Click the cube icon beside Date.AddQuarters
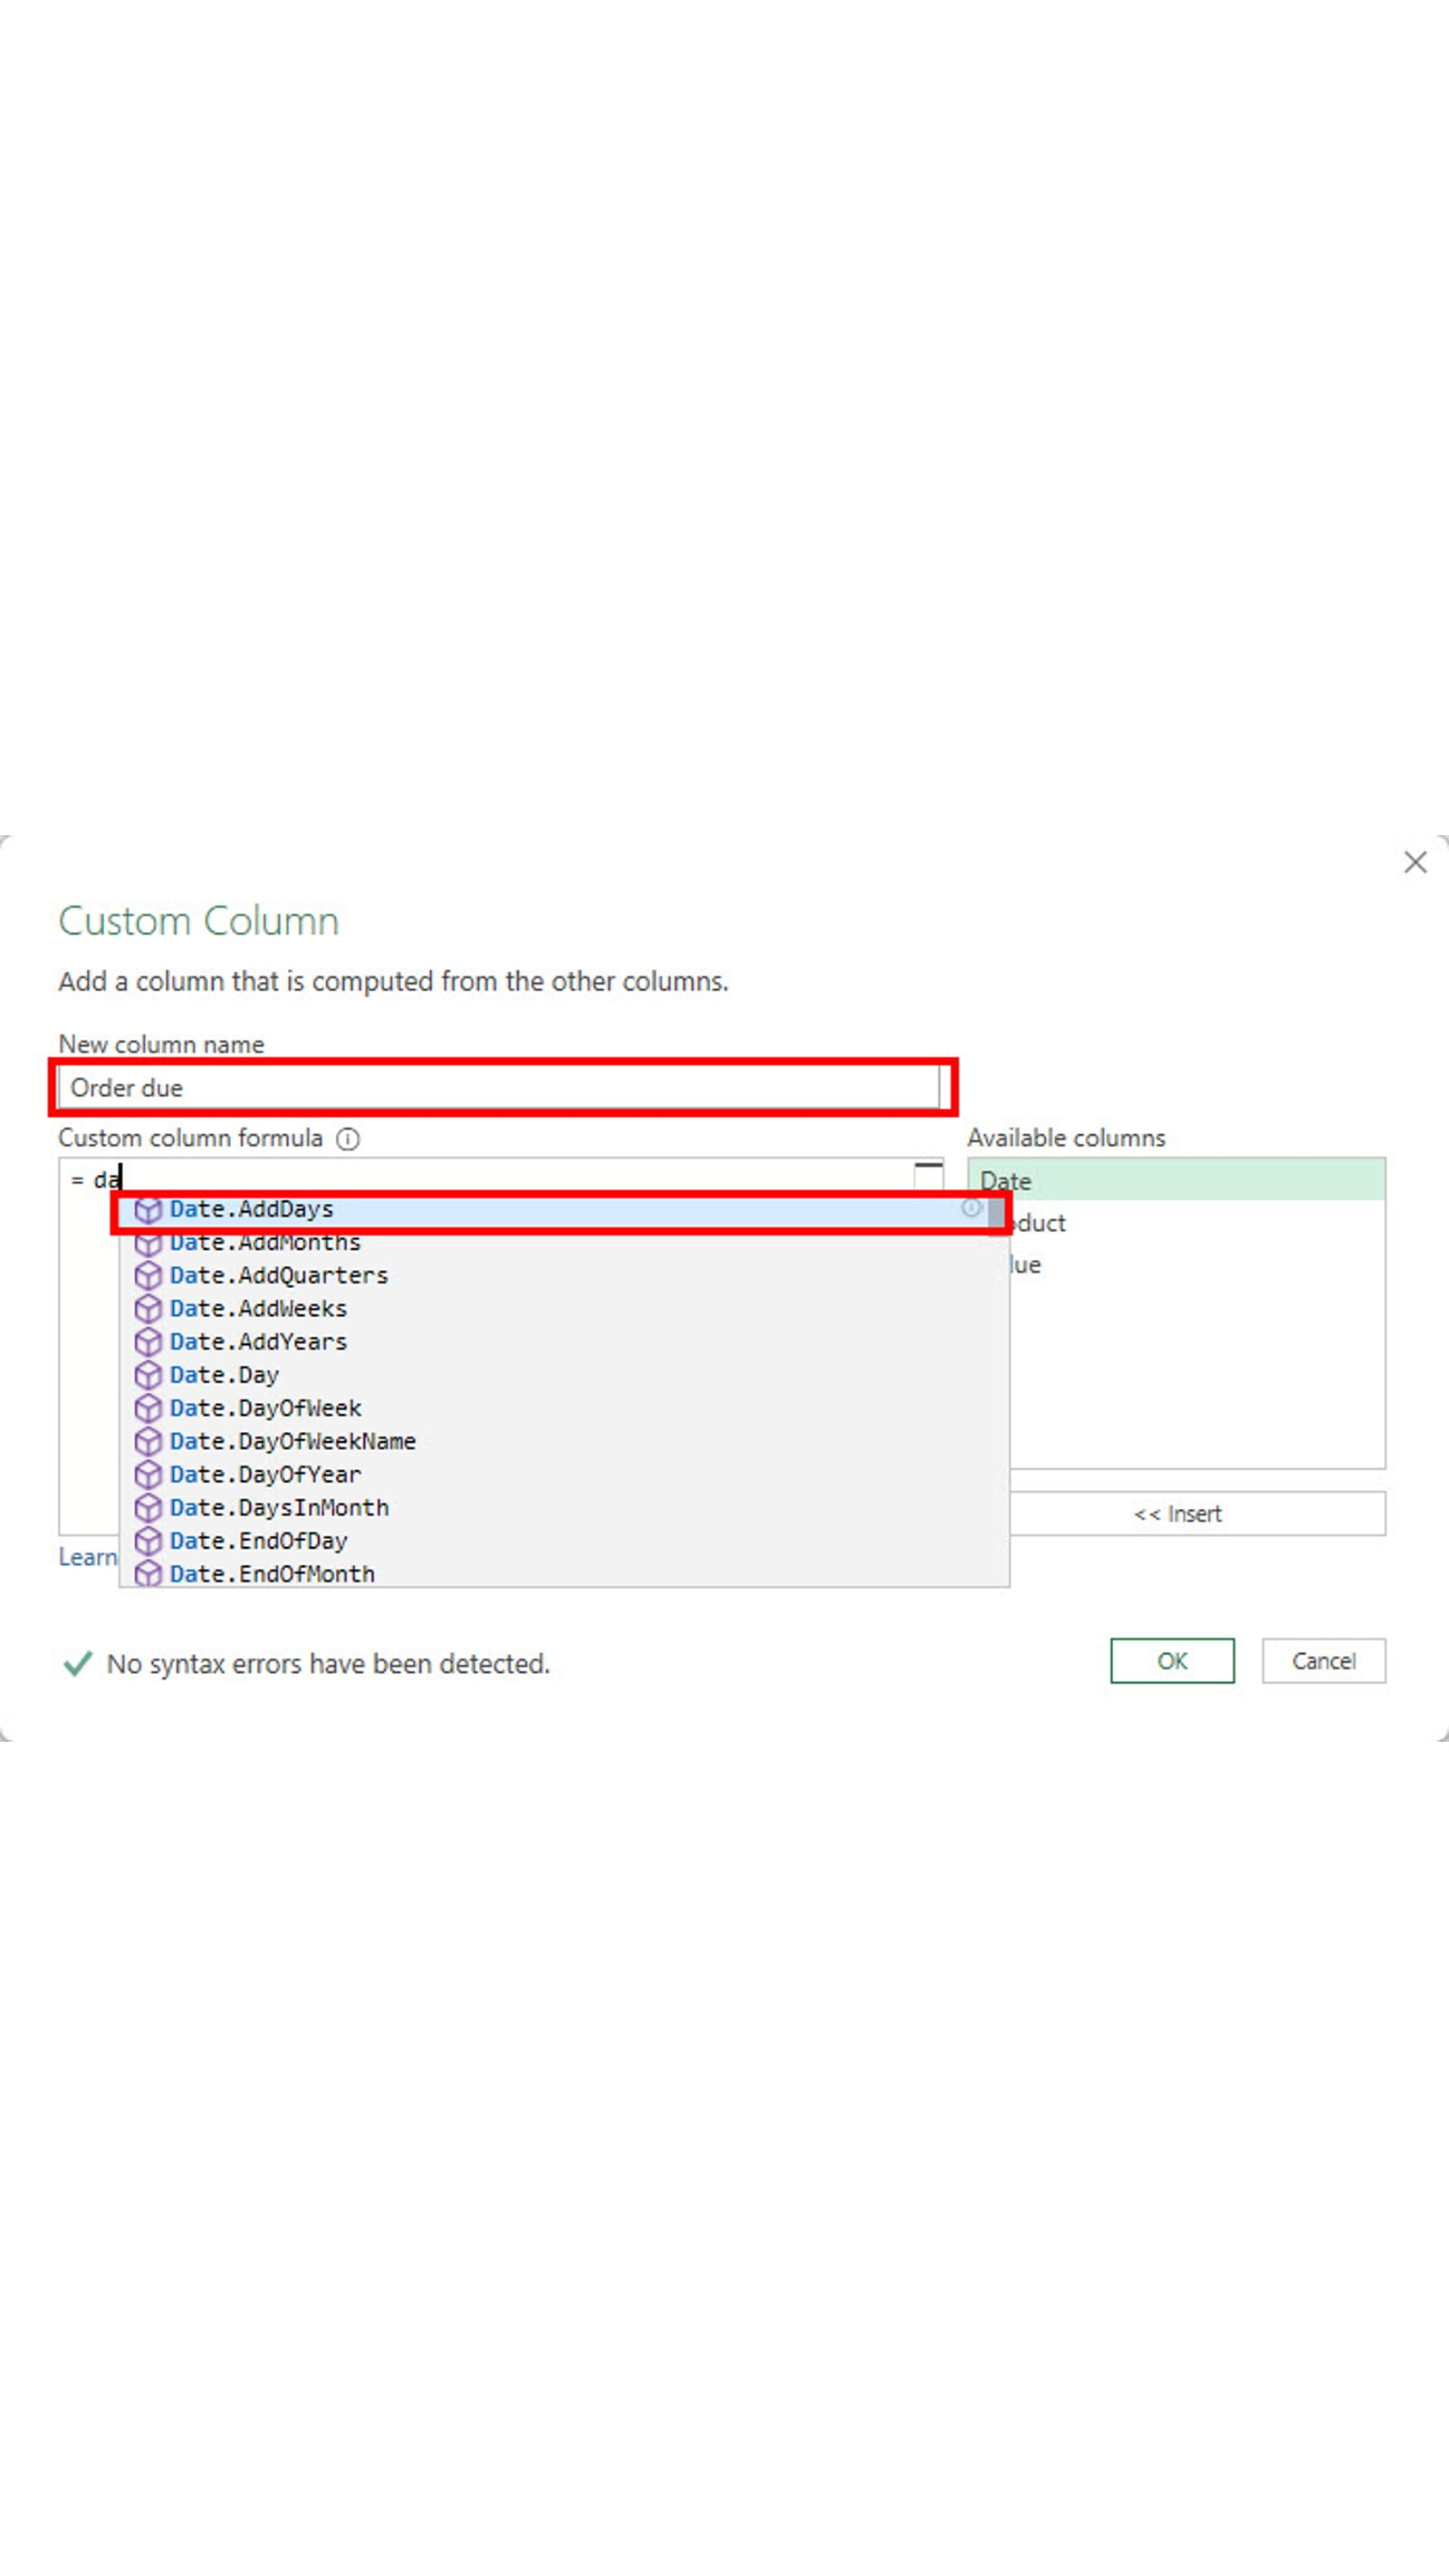 pyautogui.click(x=148, y=1275)
